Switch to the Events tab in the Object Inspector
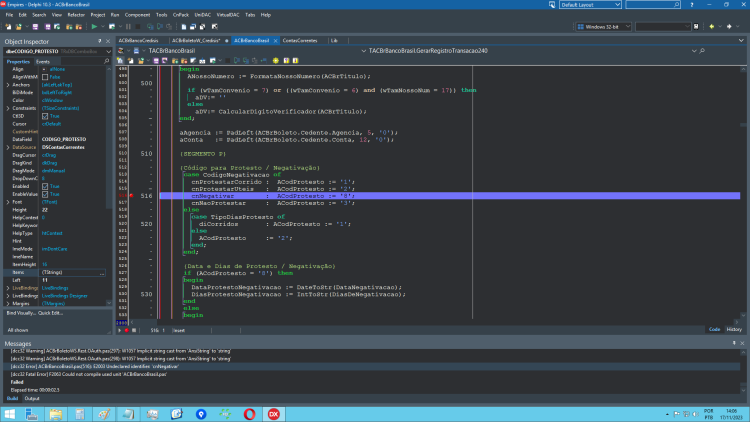The height and width of the screenshot is (422, 750). click(x=43, y=62)
